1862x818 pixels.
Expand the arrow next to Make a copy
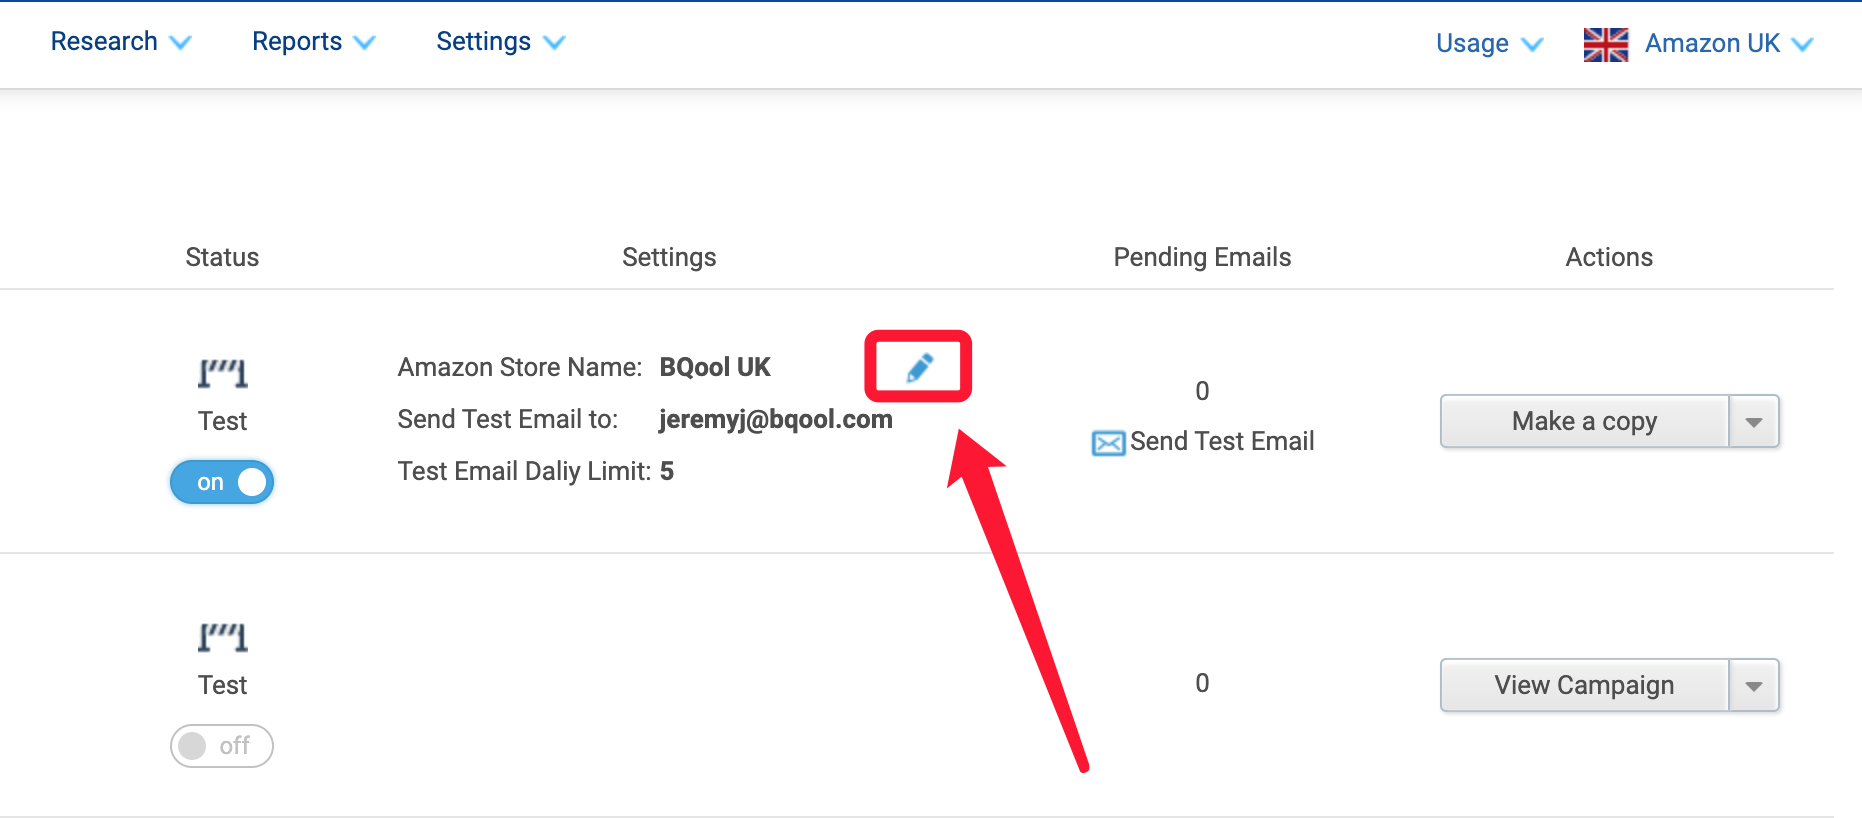point(1754,421)
